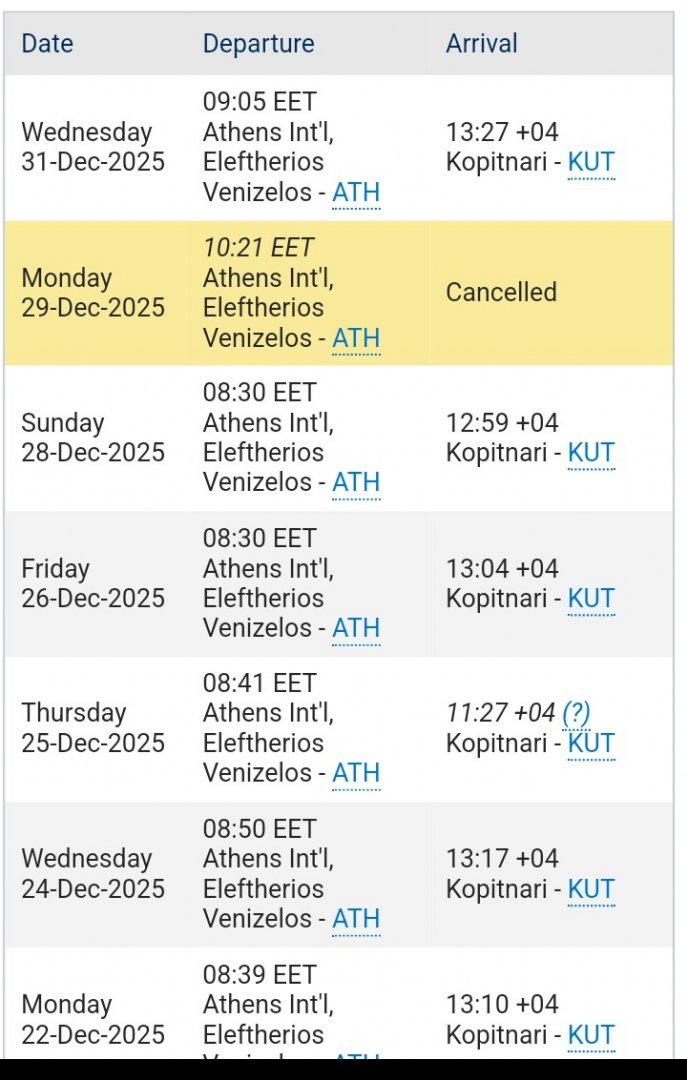Open ATH link in cancelled 29-Dec-2025 row
Viewport: 687px width, 1080px height.
[356, 338]
